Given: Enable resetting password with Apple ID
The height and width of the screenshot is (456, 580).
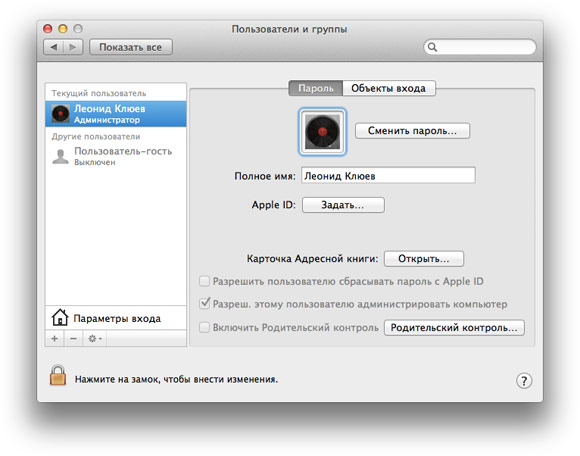Looking at the screenshot, I should pos(204,281).
